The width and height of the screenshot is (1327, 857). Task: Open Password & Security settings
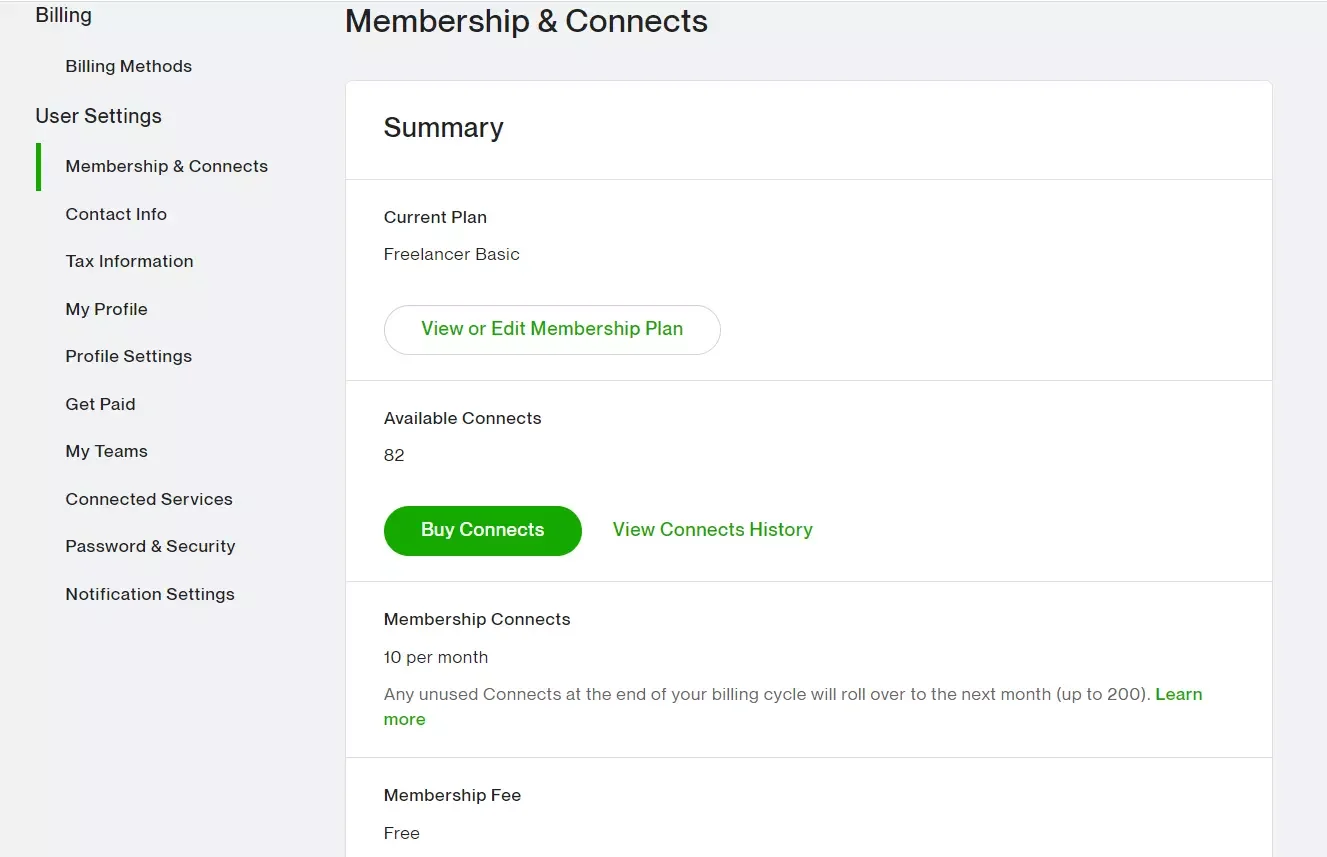pyautogui.click(x=150, y=546)
